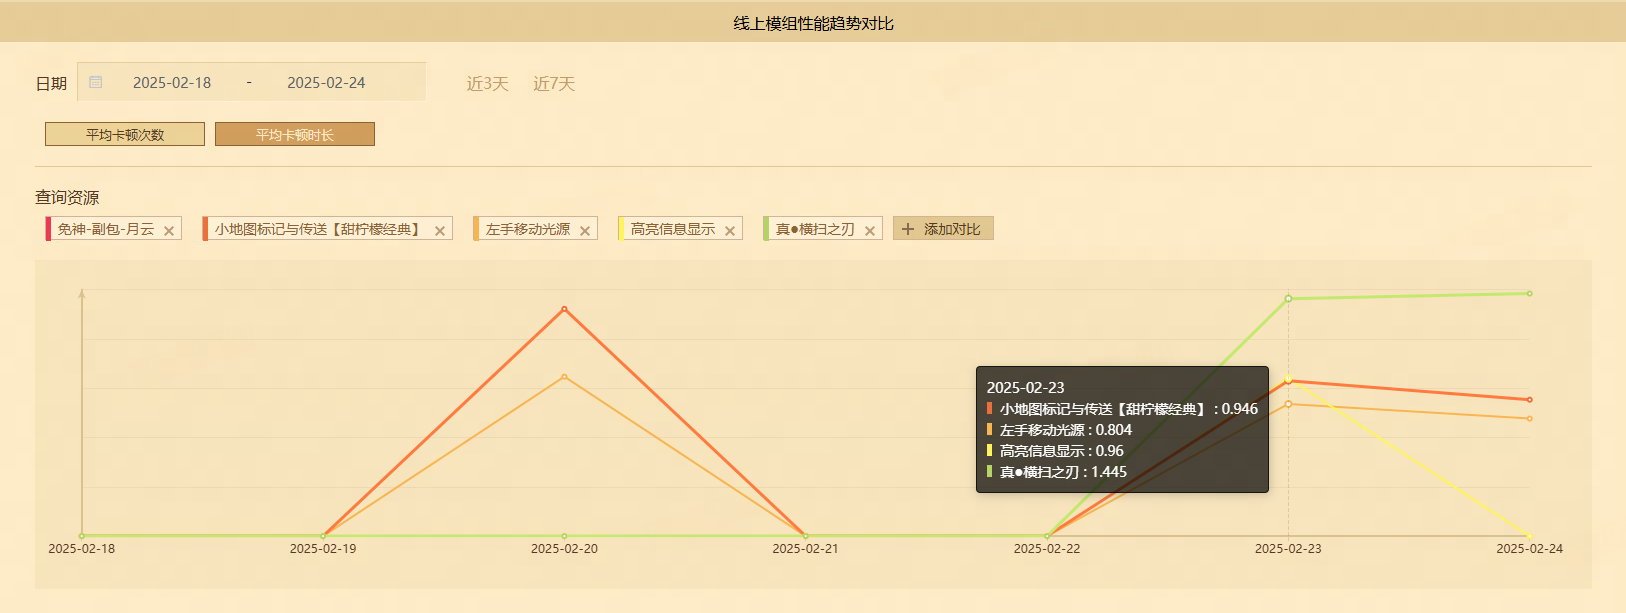
Task: Click the orange peak point on 2025-02-20
Action: (x=564, y=309)
